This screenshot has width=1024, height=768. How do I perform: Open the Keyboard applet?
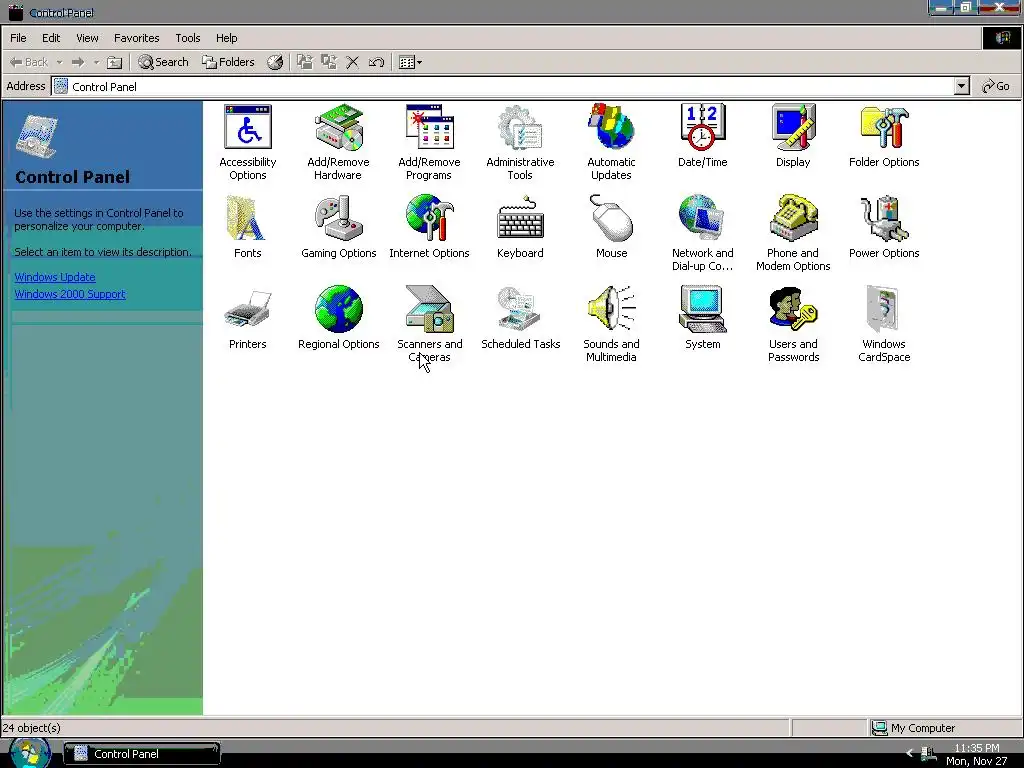[x=520, y=219]
